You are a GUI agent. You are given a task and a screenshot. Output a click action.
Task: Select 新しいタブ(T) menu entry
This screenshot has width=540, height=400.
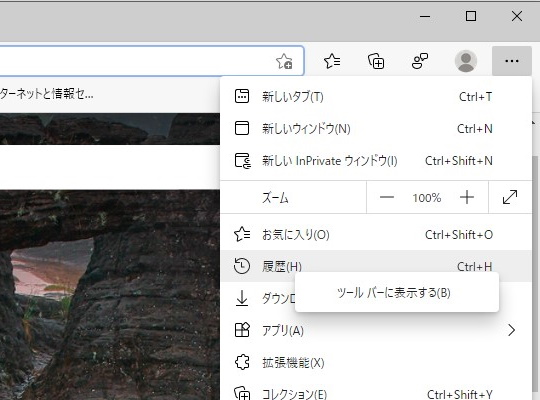376,97
